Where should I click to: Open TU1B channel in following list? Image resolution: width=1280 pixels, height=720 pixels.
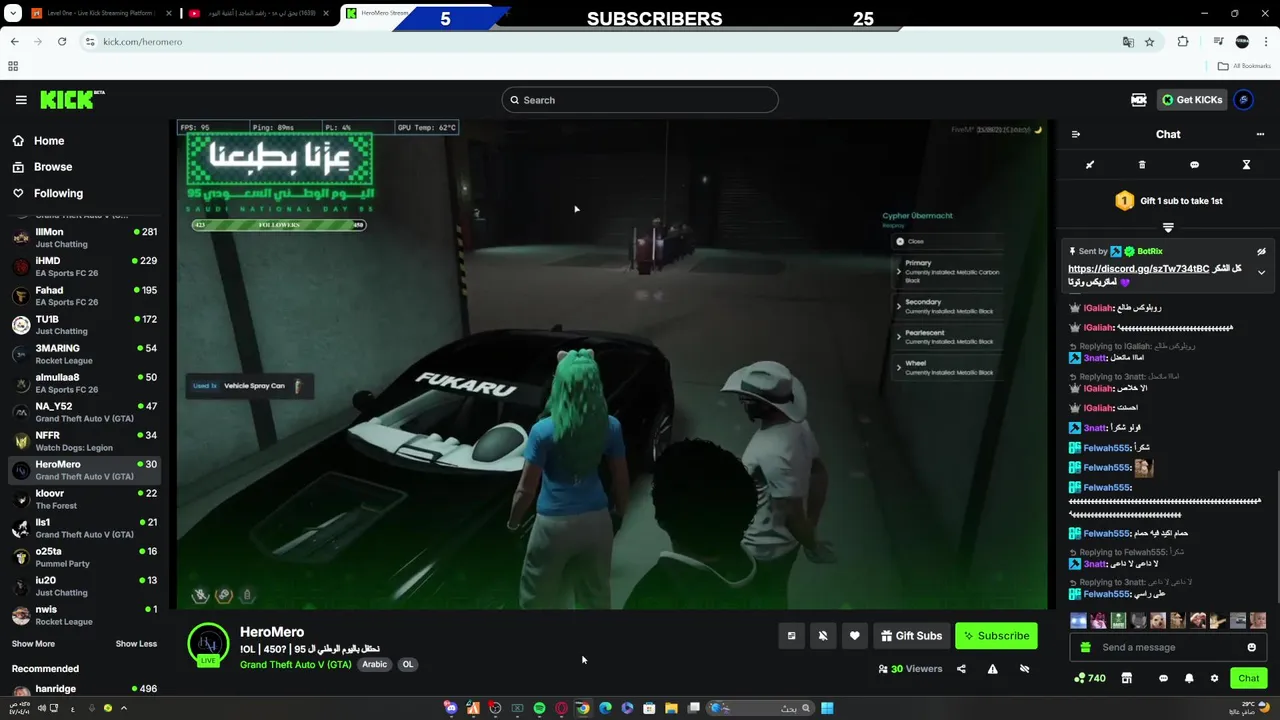[x=84, y=325]
